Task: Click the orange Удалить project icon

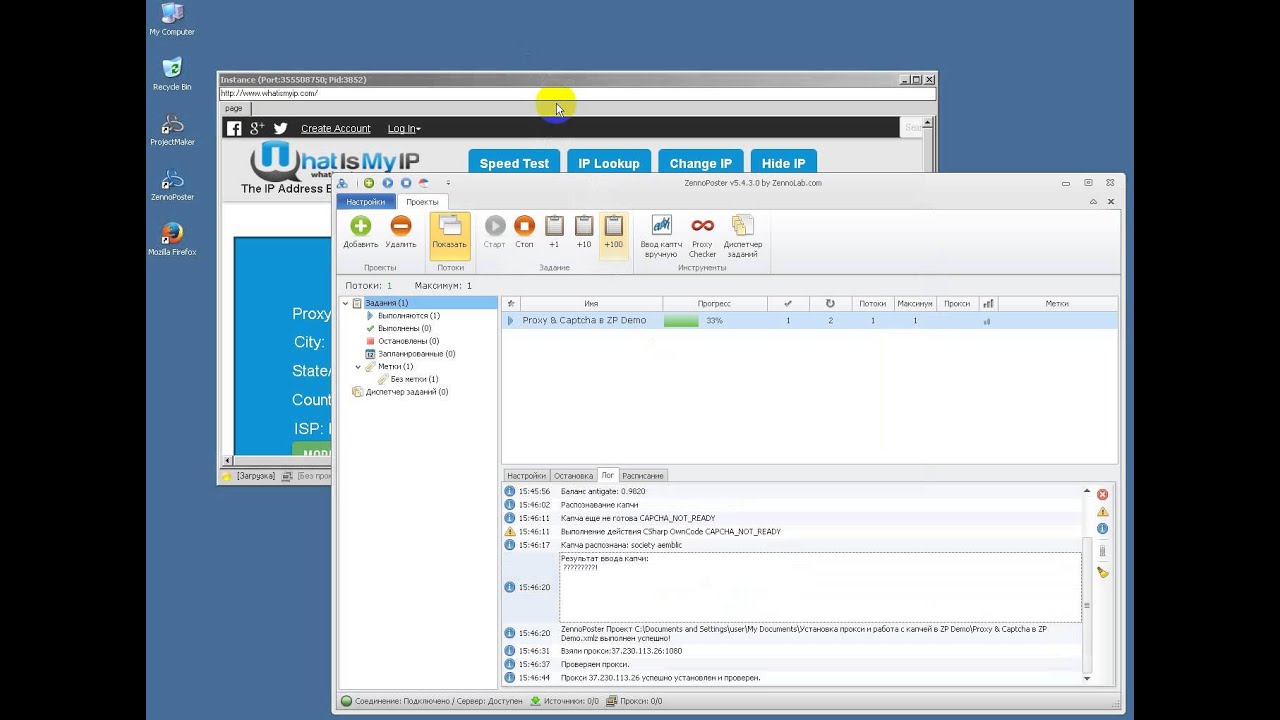Action: click(401, 226)
